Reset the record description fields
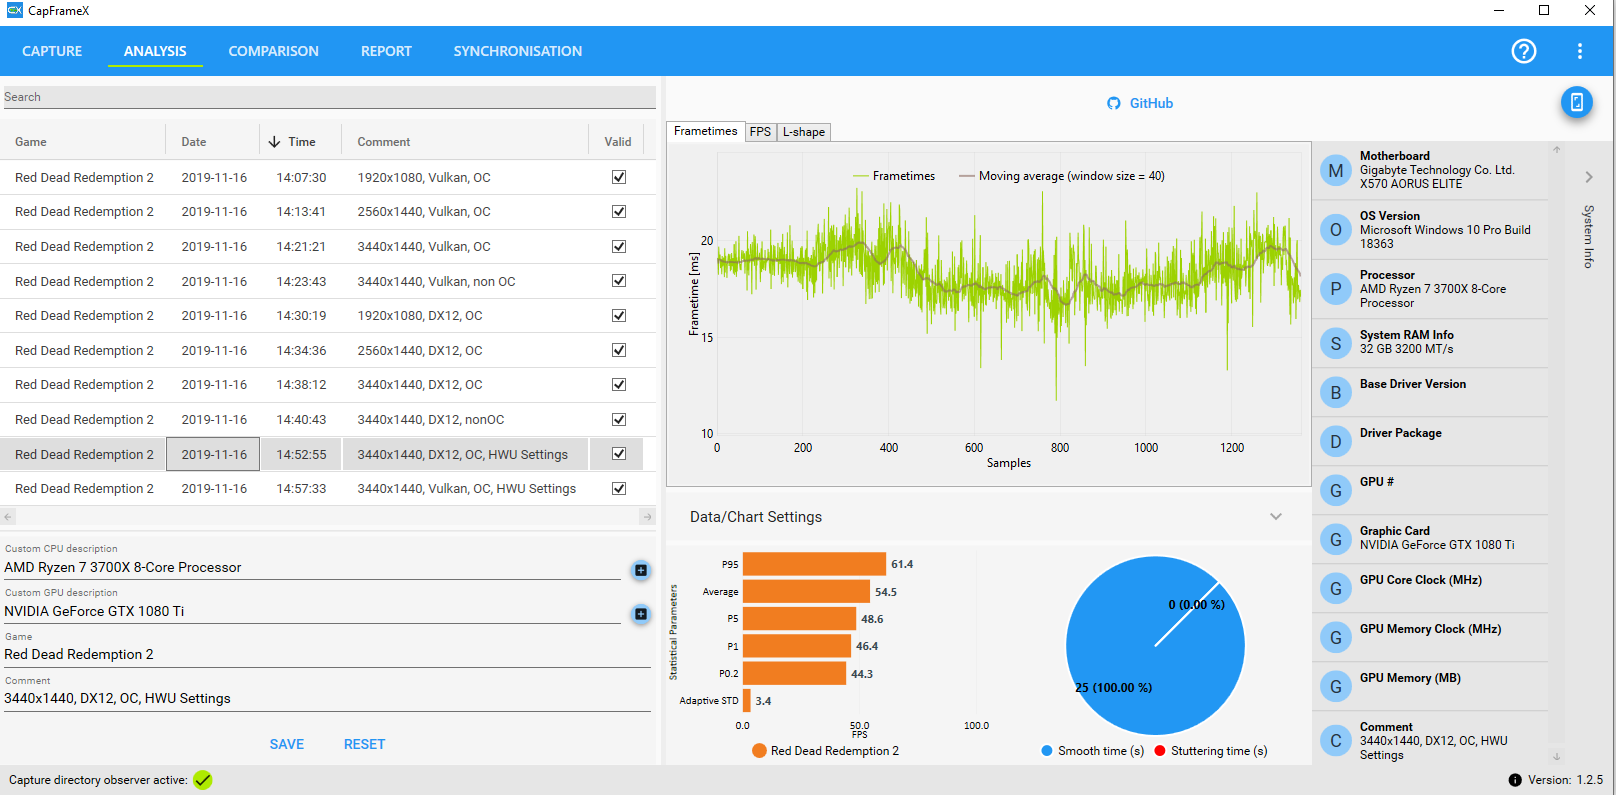The width and height of the screenshot is (1616, 795). [x=364, y=744]
